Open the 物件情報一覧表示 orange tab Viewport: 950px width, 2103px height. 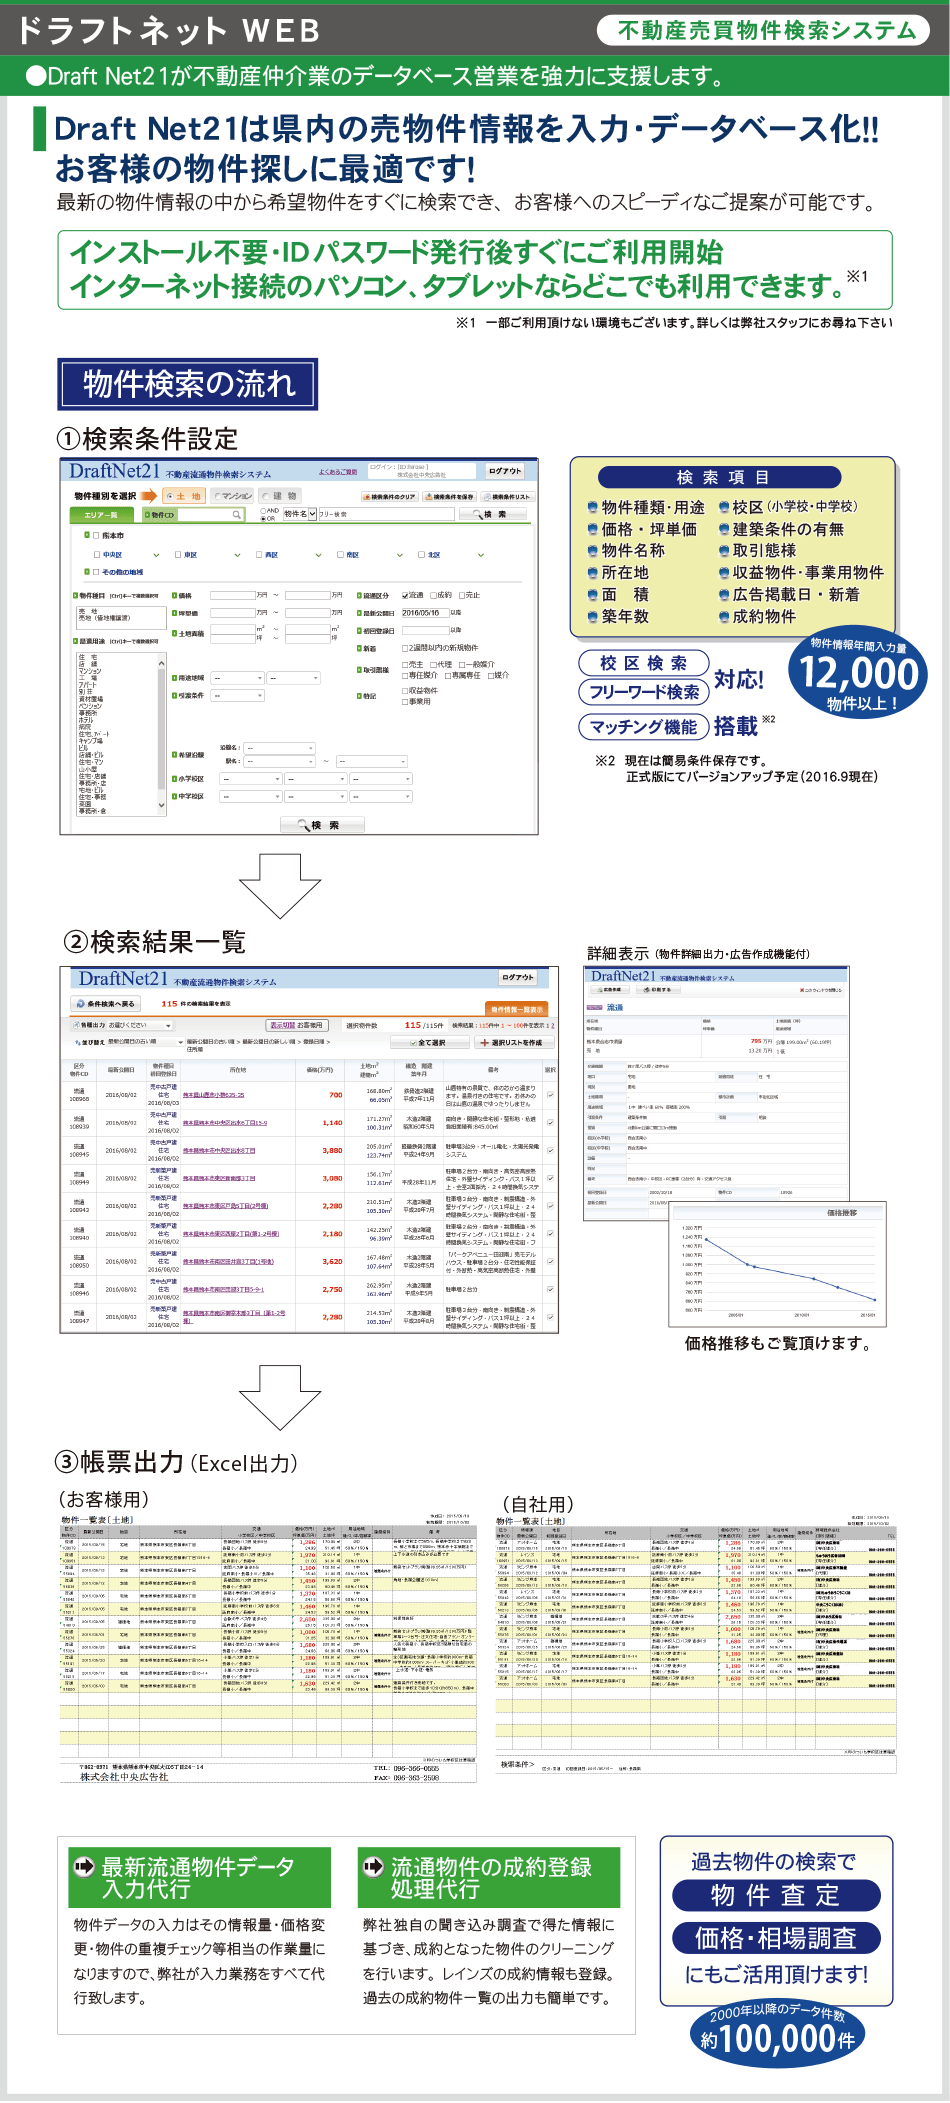pyautogui.click(x=518, y=1009)
